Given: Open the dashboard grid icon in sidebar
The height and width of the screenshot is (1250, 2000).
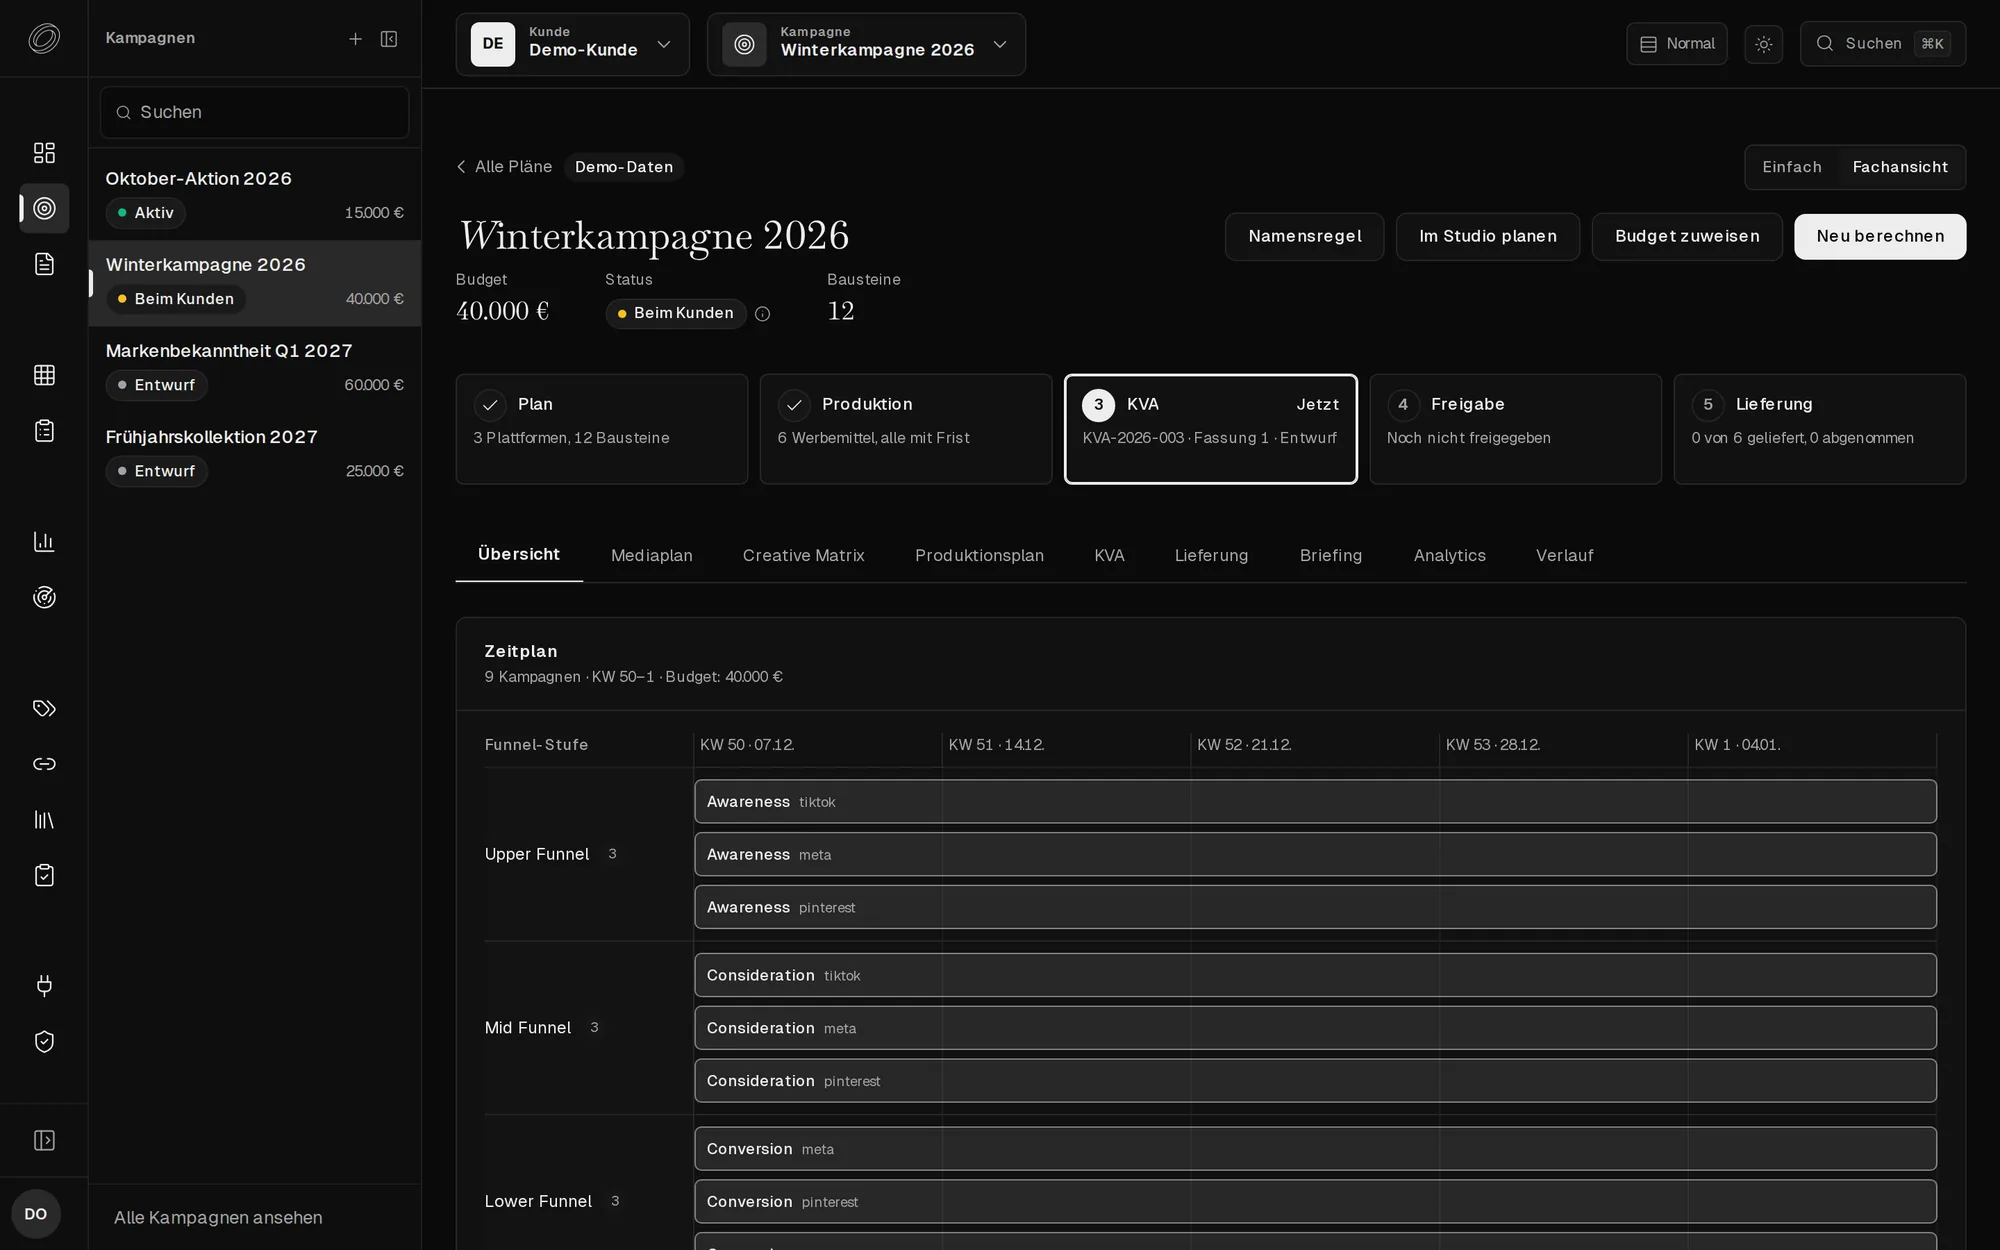Looking at the screenshot, I should coord(44,153).
